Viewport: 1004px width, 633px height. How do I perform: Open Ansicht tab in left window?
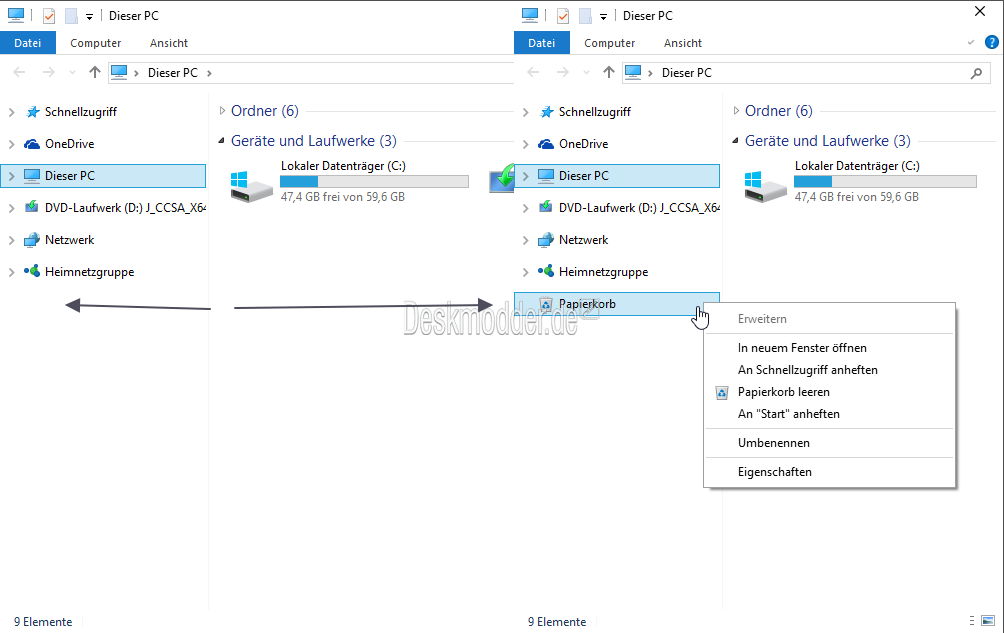pyautogui.click(x=169, y=43)
